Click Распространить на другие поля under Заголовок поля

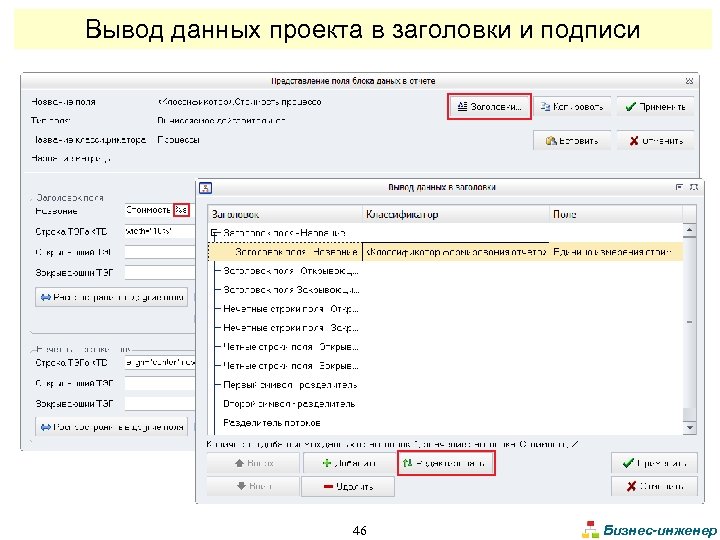(112, 297)
